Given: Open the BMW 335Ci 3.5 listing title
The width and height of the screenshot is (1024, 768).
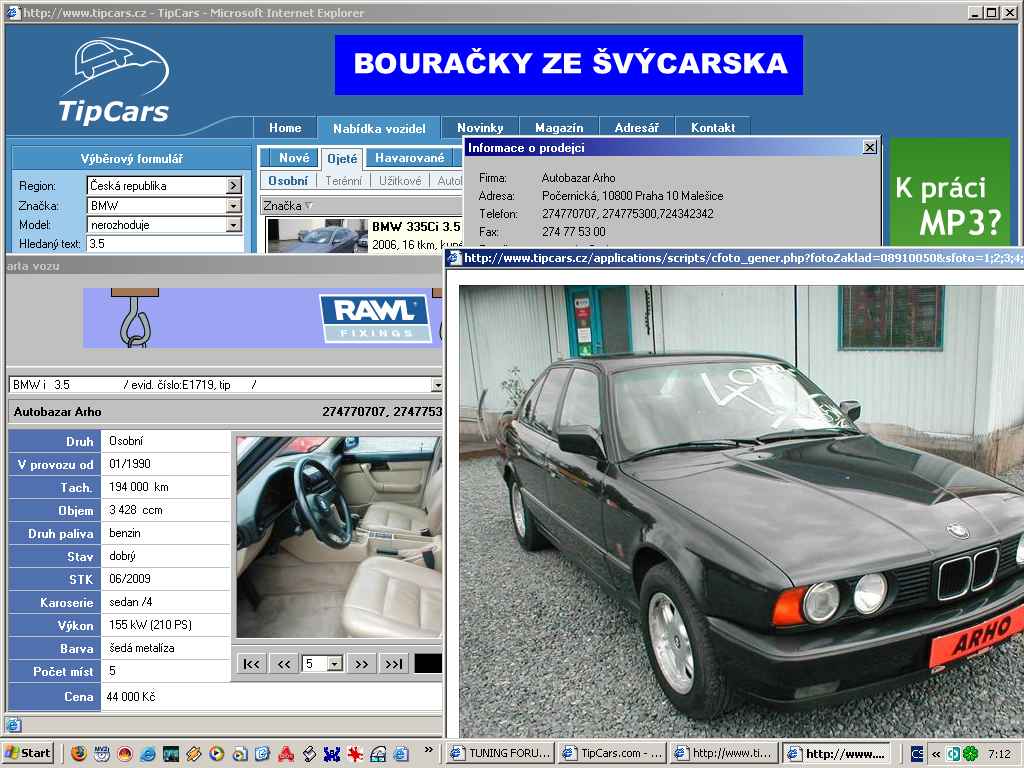Looking at the screenshot, I should [x=416, y=227].
